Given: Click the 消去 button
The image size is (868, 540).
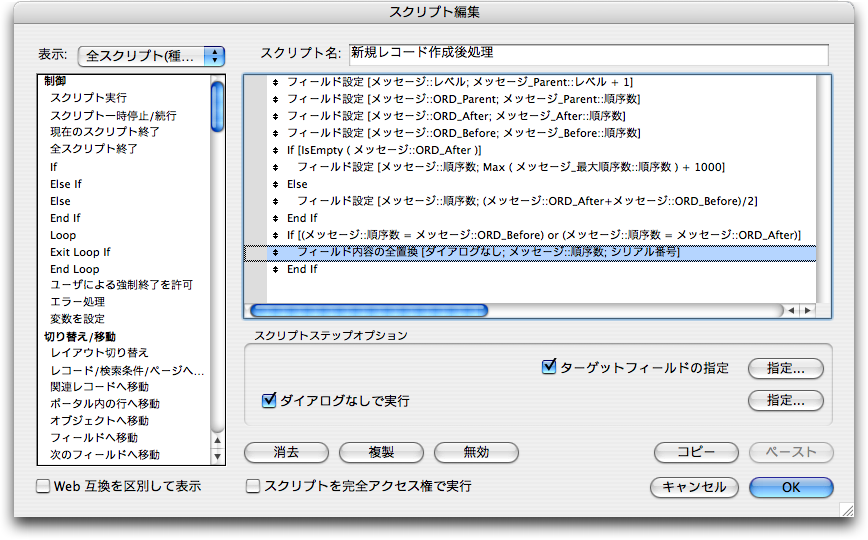Looking at the screenshot, I should (x=286, y=452).
